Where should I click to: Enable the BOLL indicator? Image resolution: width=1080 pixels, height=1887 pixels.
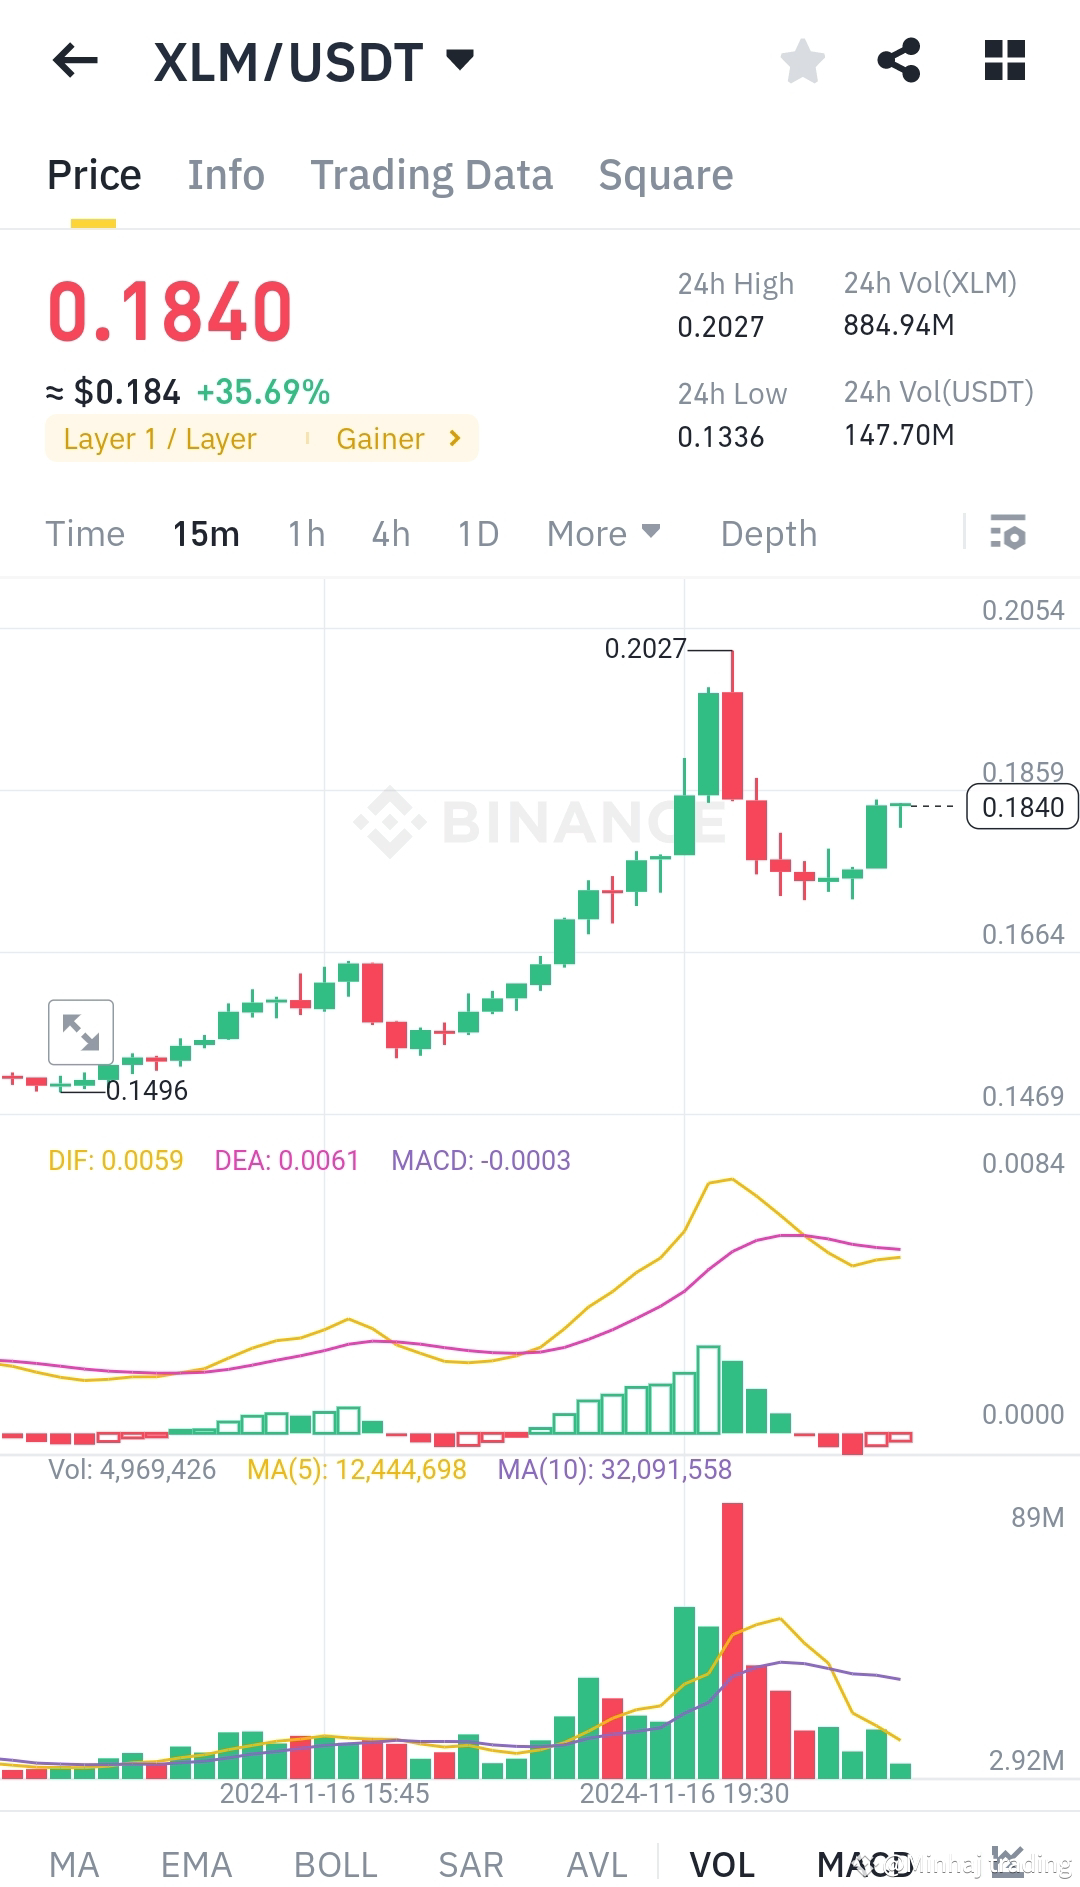[335, 1862]
